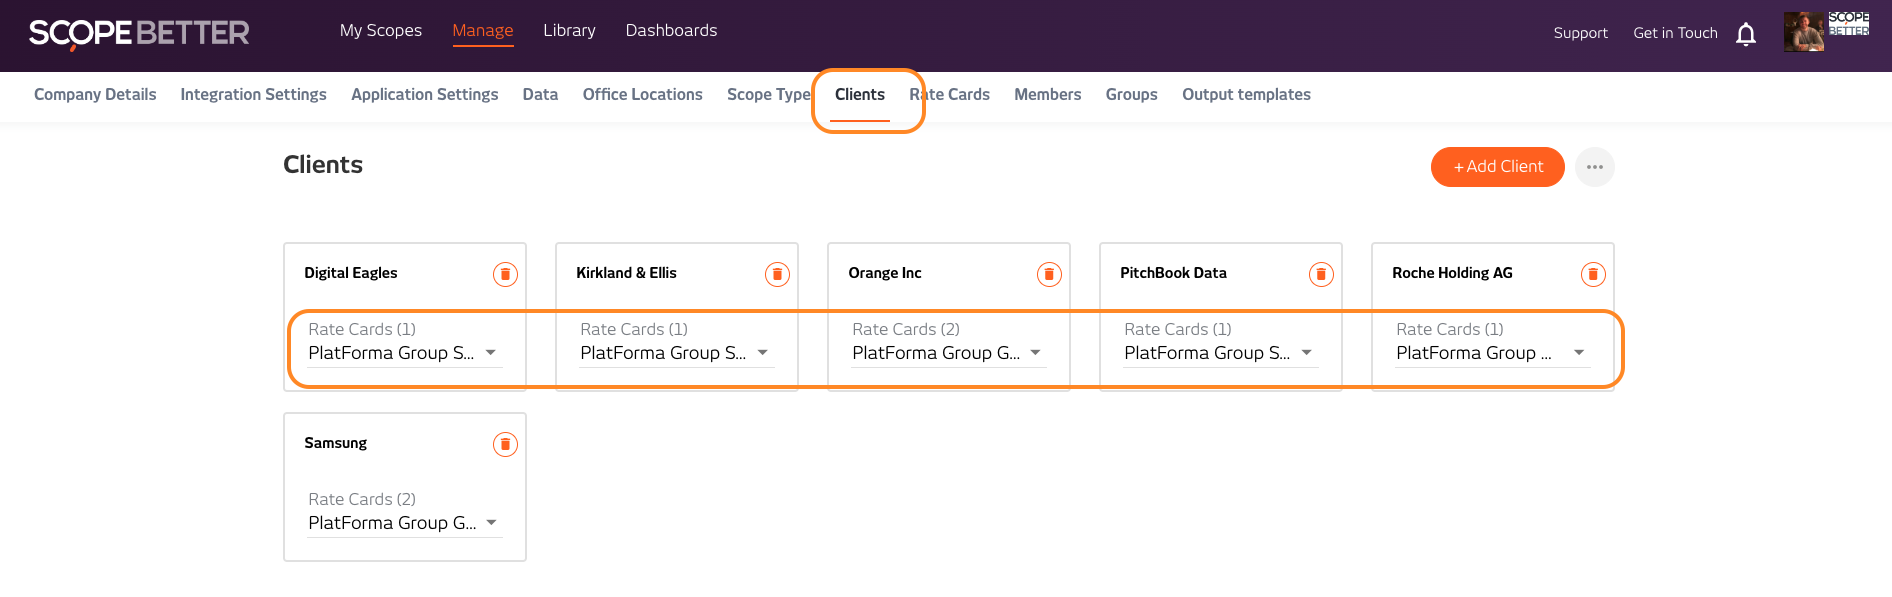Click trash icon on Kirkland & Ellis card

click(x=777, y=274)
